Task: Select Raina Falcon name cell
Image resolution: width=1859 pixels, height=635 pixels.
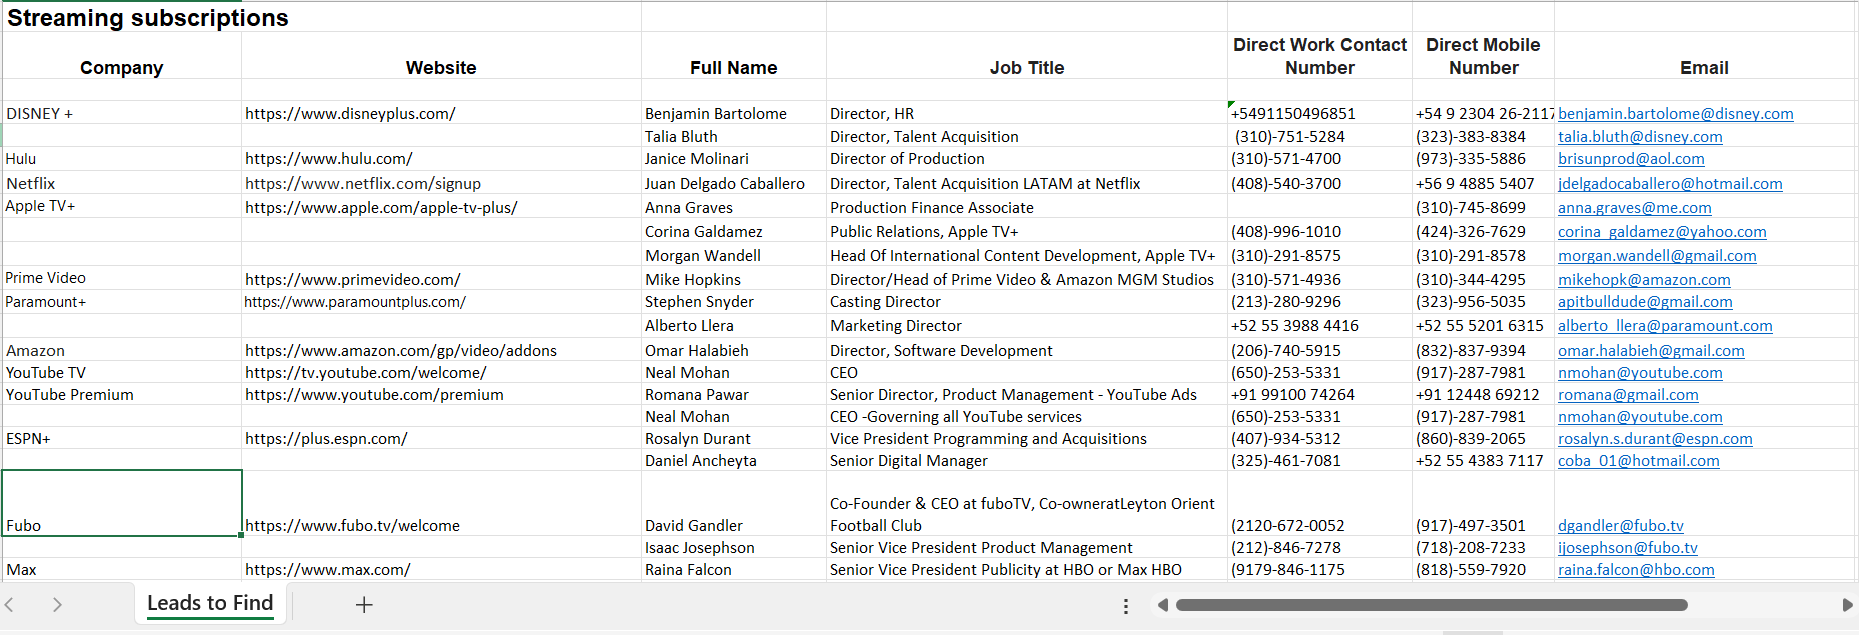Action: point(733,569)
